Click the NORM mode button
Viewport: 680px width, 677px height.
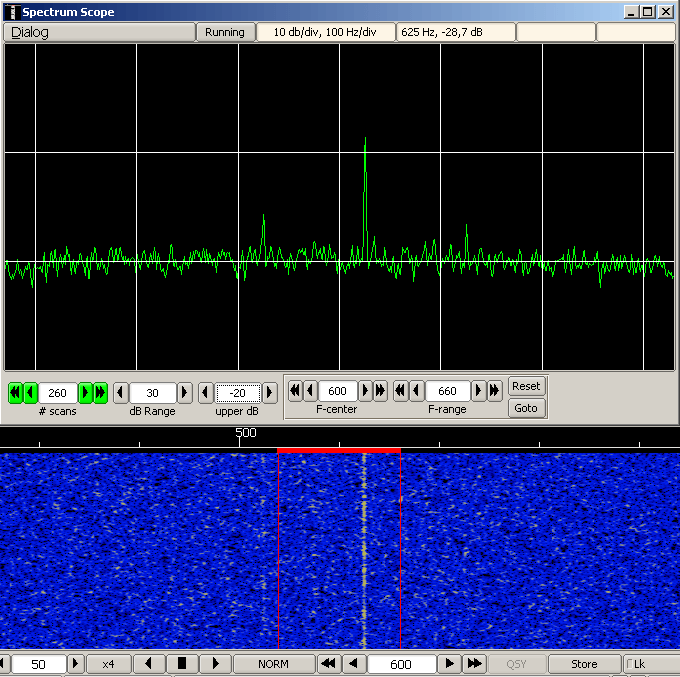click(274, 664)
